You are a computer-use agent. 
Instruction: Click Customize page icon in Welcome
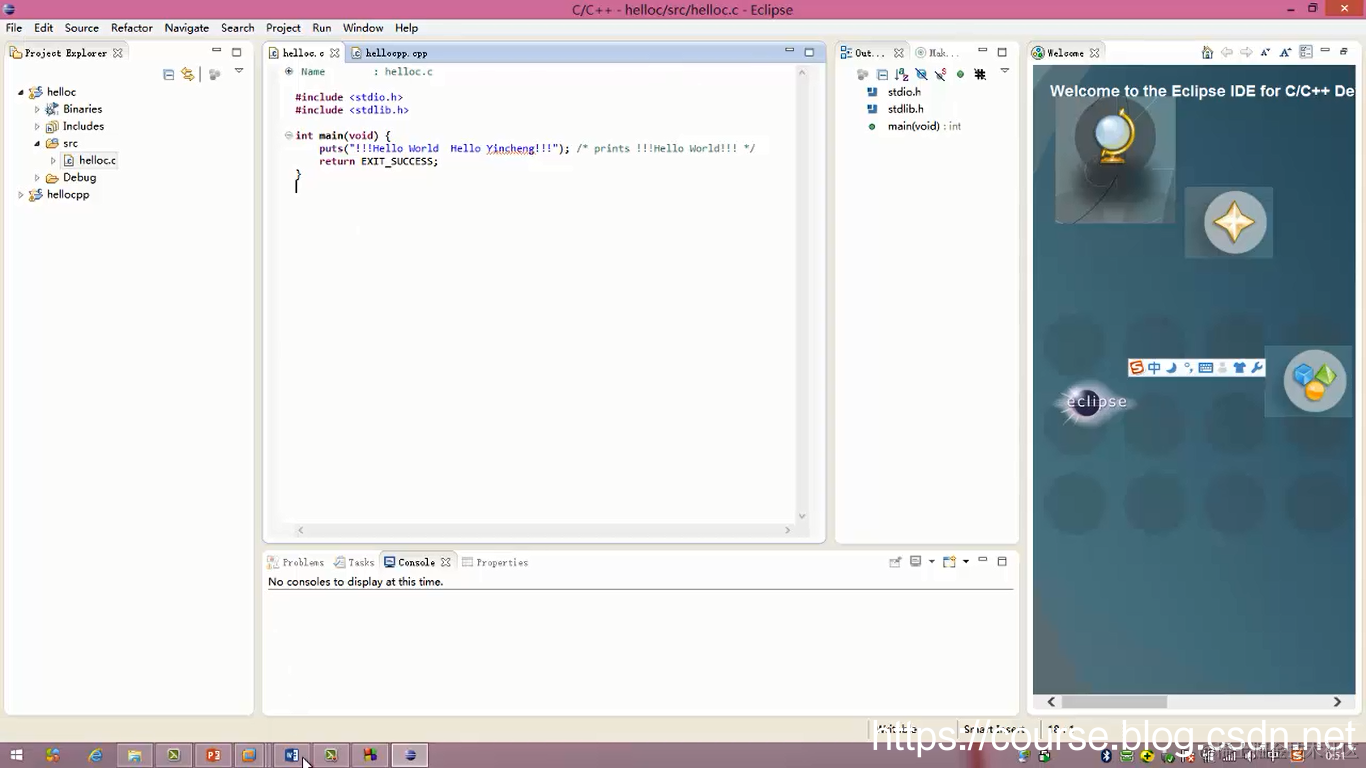[x=1306, y=52]
